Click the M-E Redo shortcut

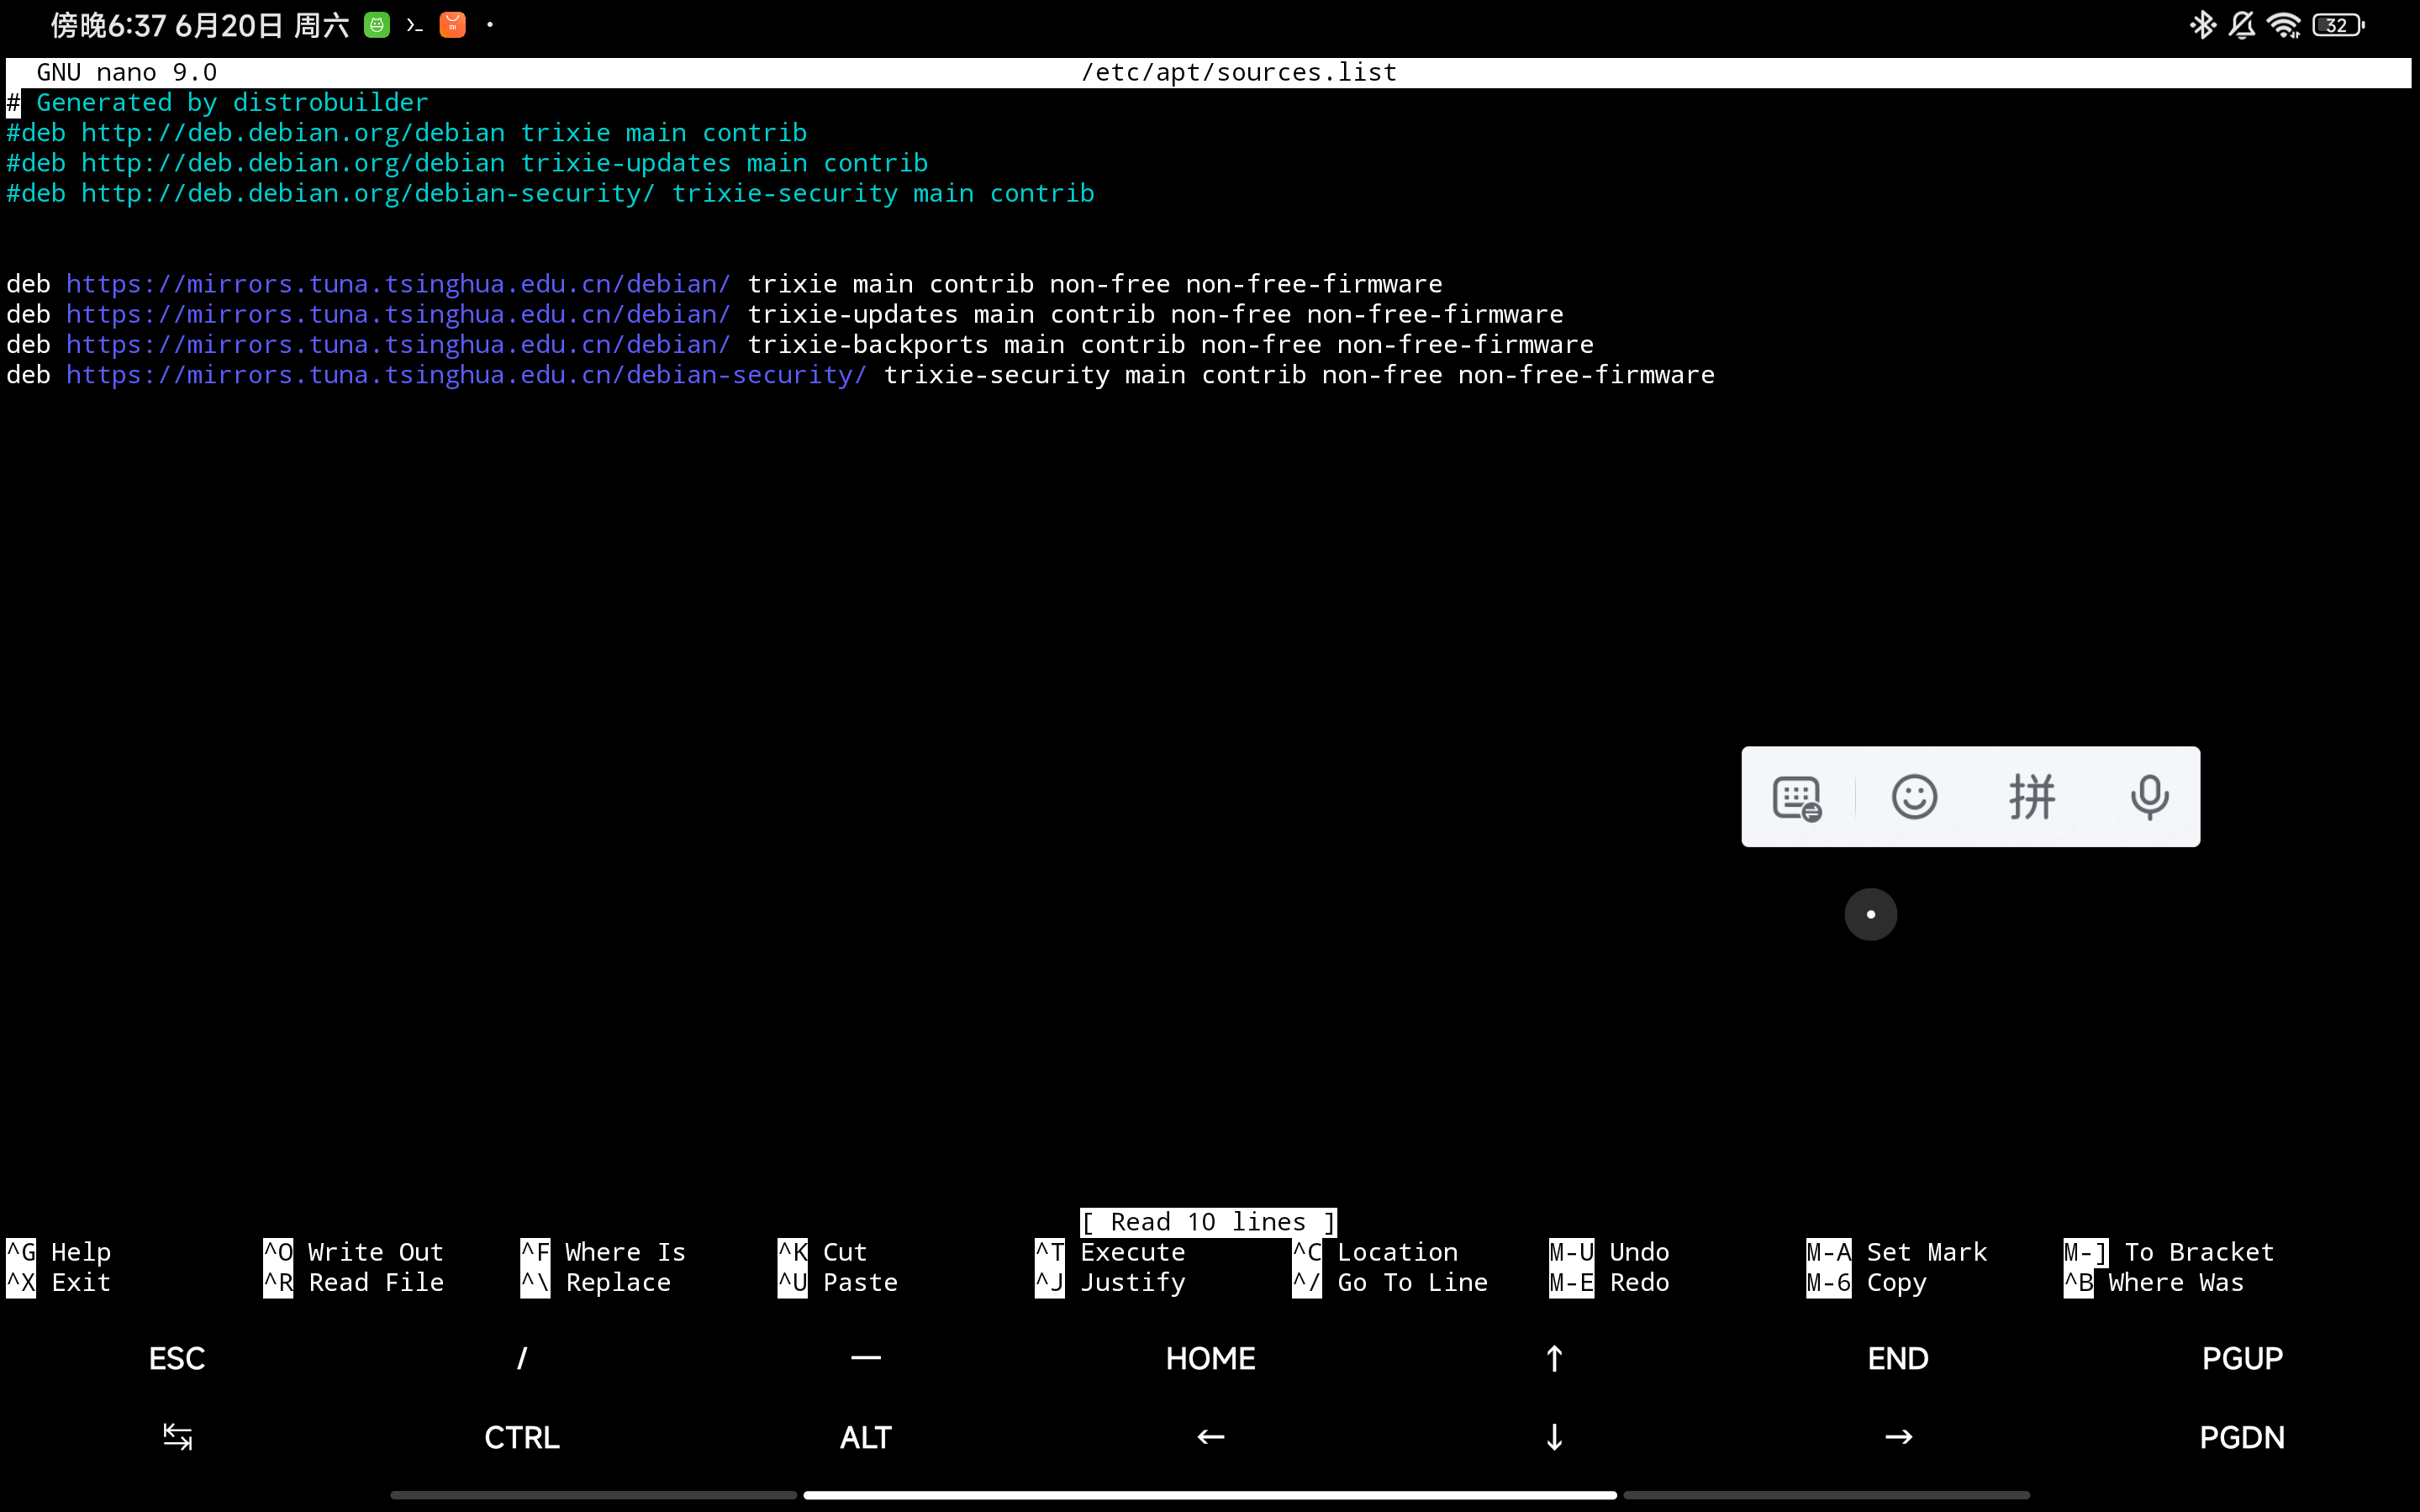[1609, 1282]
